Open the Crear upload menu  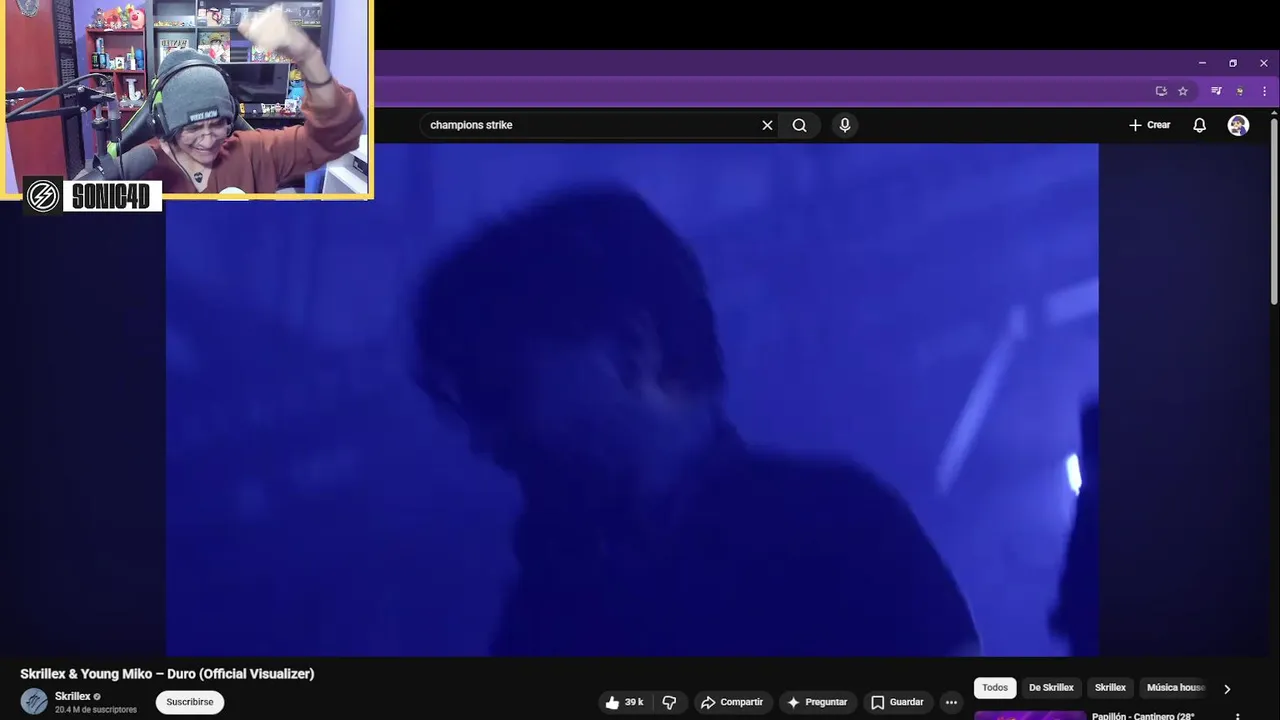1149,125
